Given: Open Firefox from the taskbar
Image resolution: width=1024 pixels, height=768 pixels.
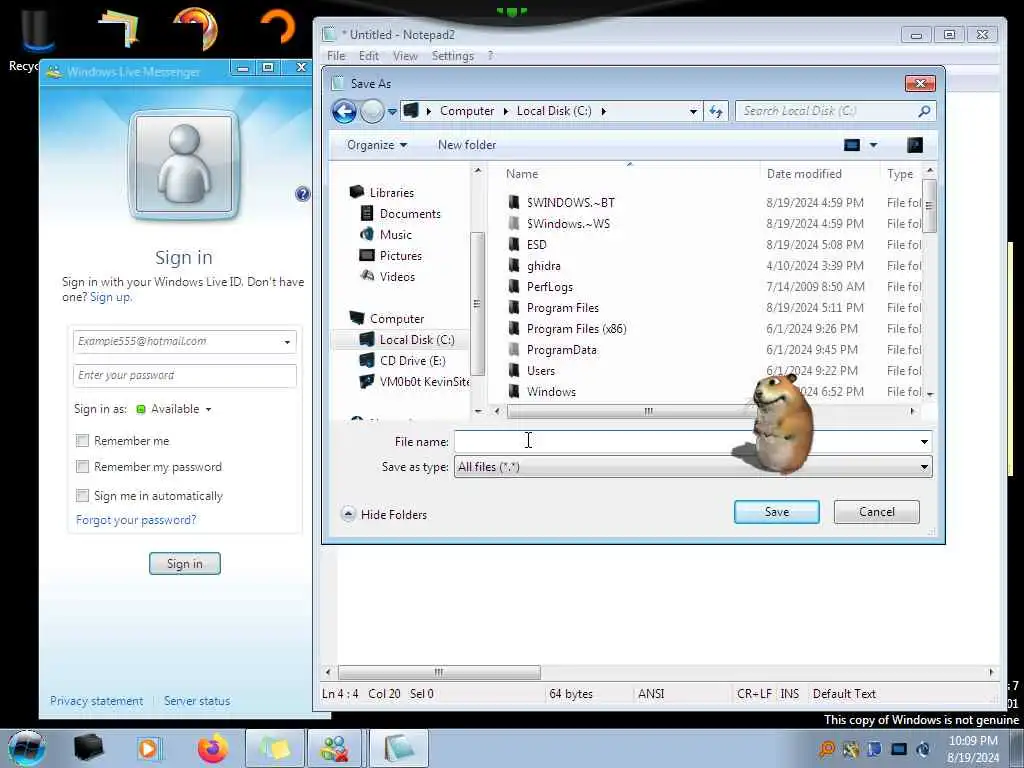Looking at the screenshot, I should 213,748.
